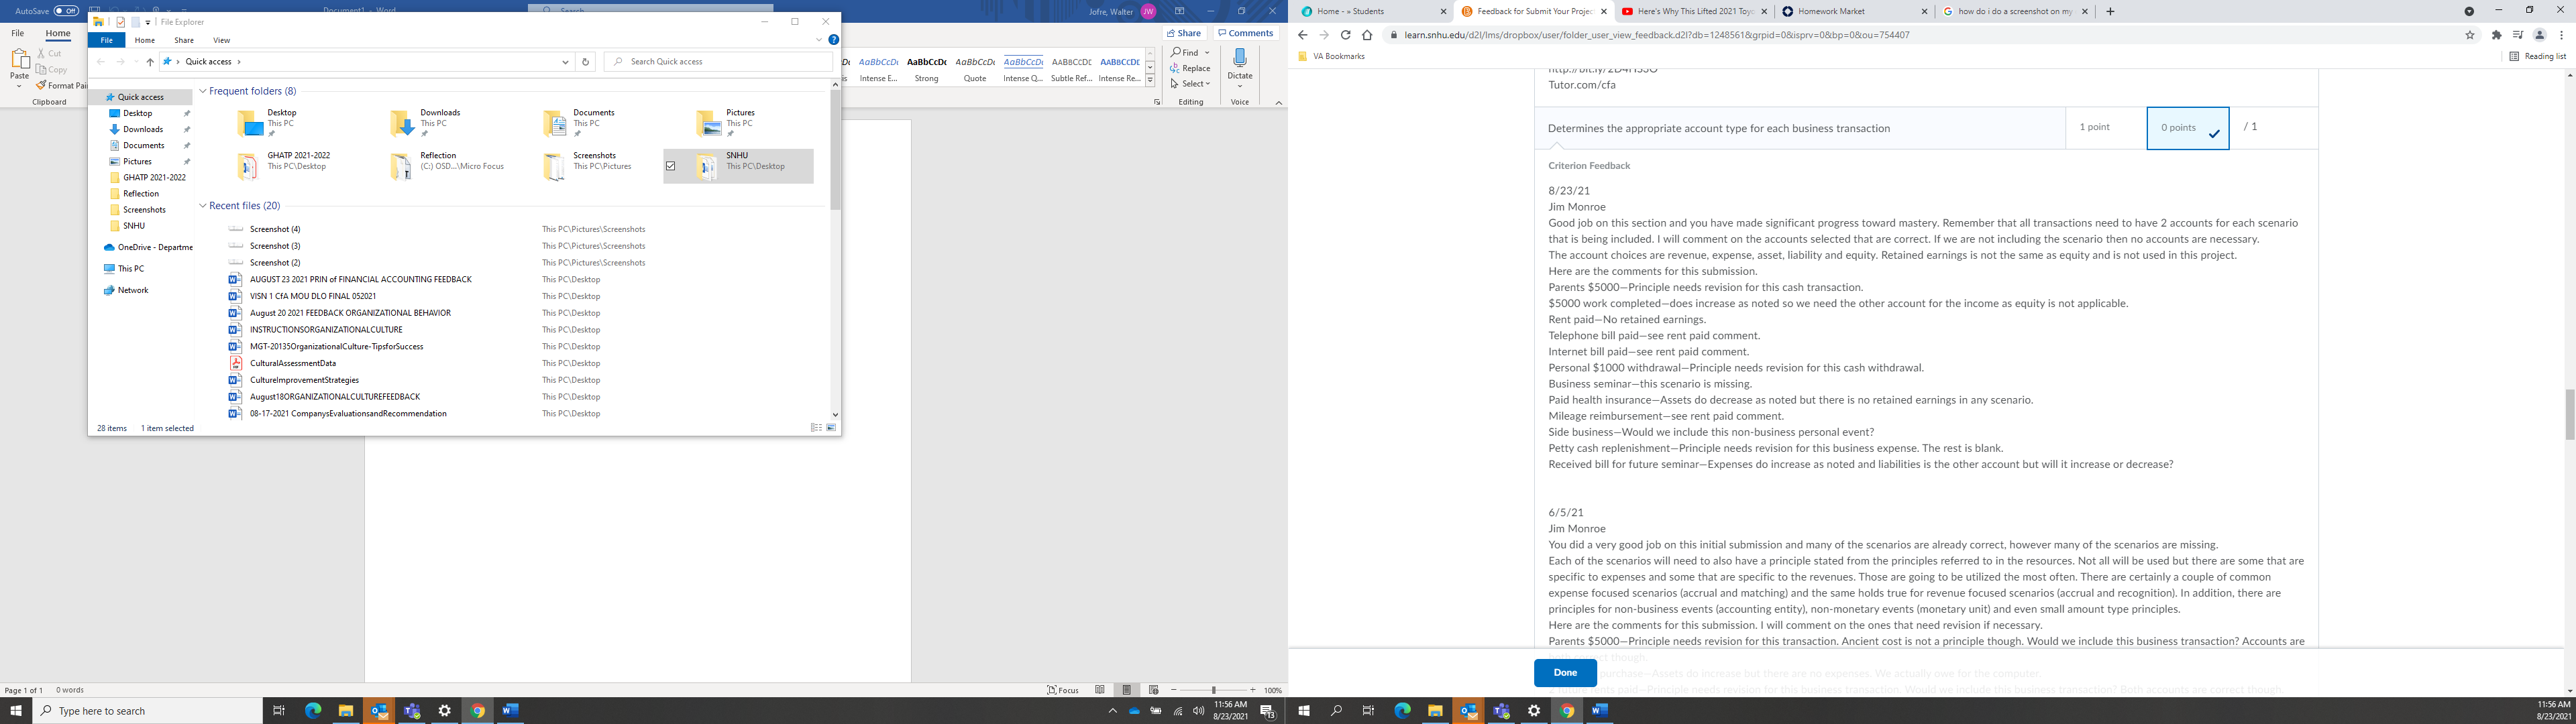Viewport: 2576px width, 724px height.
Task: Switch Word to Read Mode view
Action: coord(1100,690)
